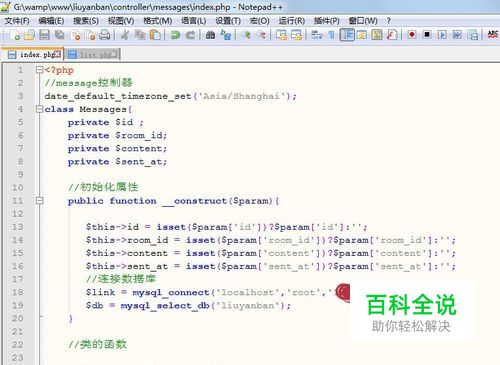
Task: Open Find with the binoculars icon
Action: tap(210, 35)
